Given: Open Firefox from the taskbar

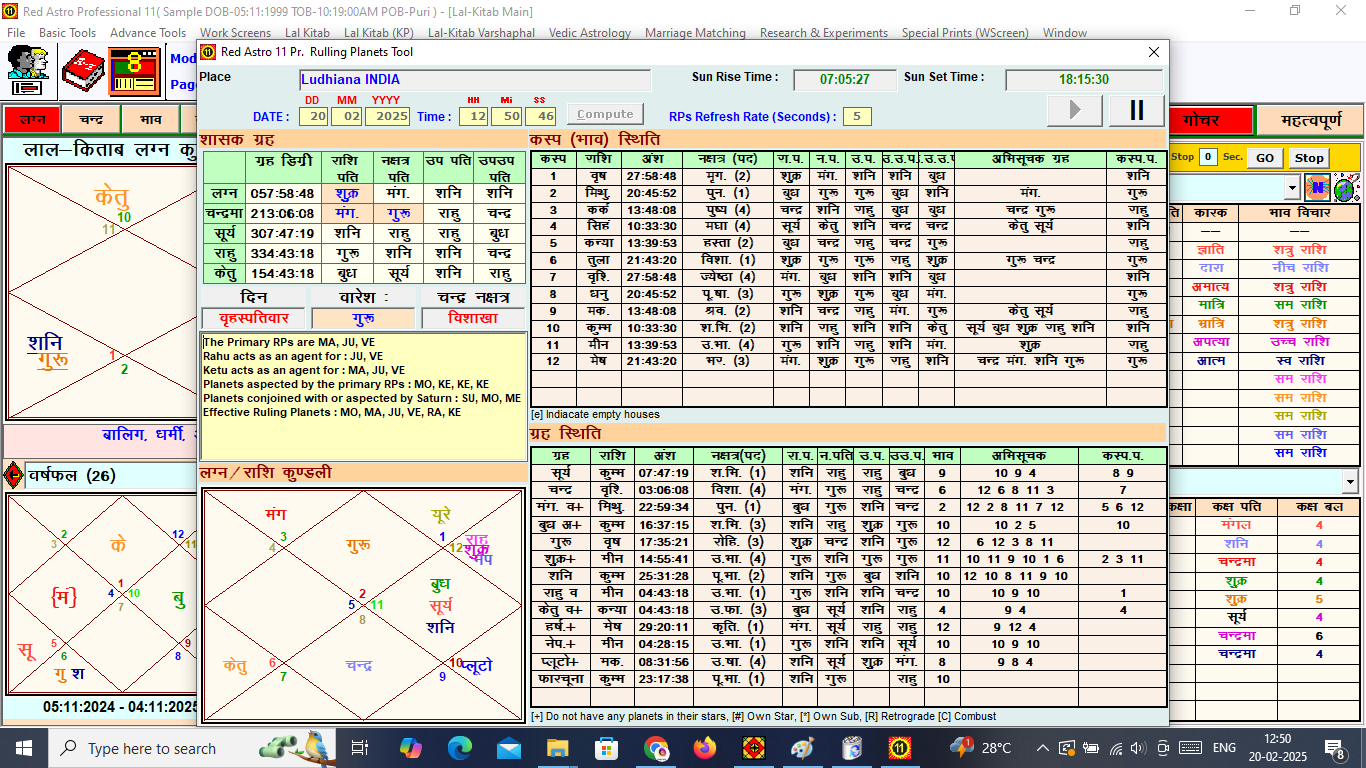Looking at the screenshot, I should point(705,748).
